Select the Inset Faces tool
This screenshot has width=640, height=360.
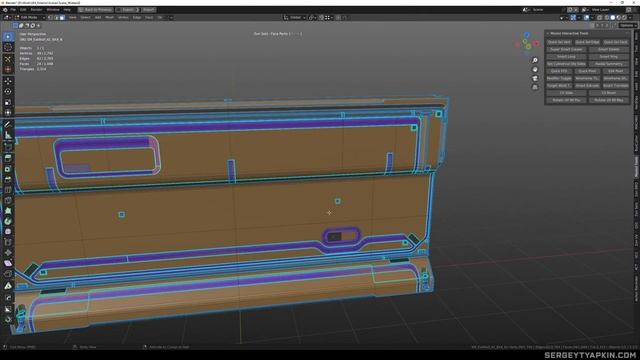8,169
